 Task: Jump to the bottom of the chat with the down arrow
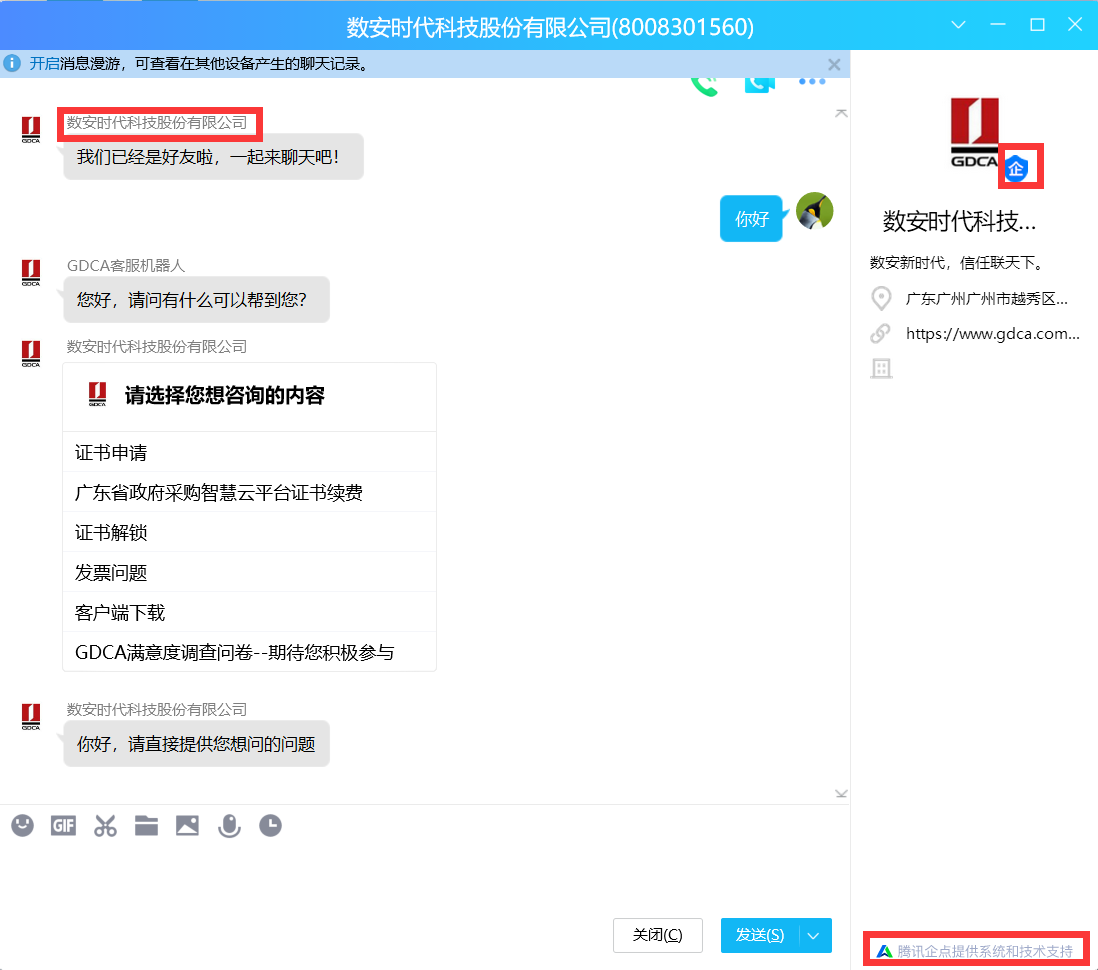841,794
